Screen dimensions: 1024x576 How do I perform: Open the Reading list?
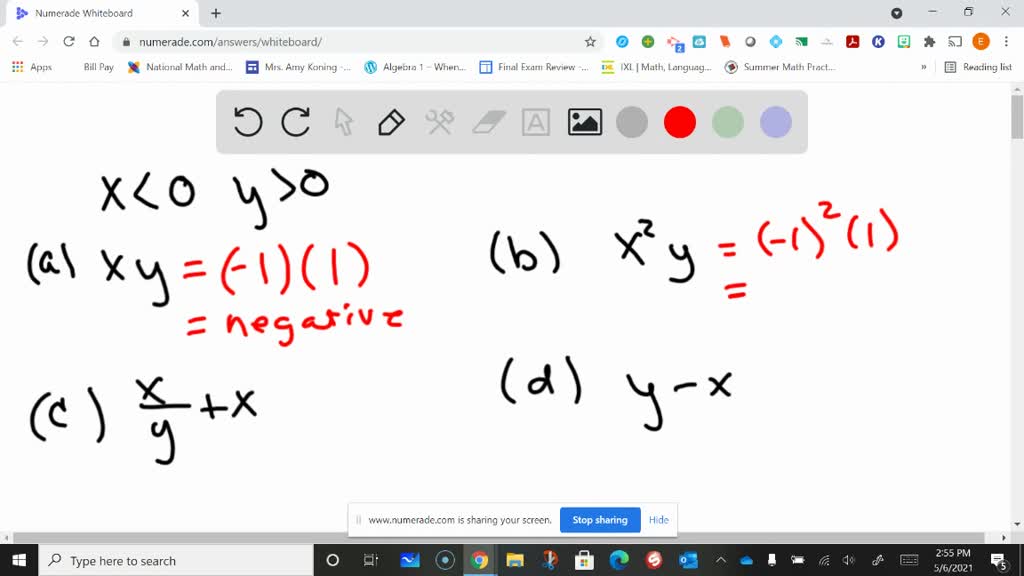coord(978,67)
